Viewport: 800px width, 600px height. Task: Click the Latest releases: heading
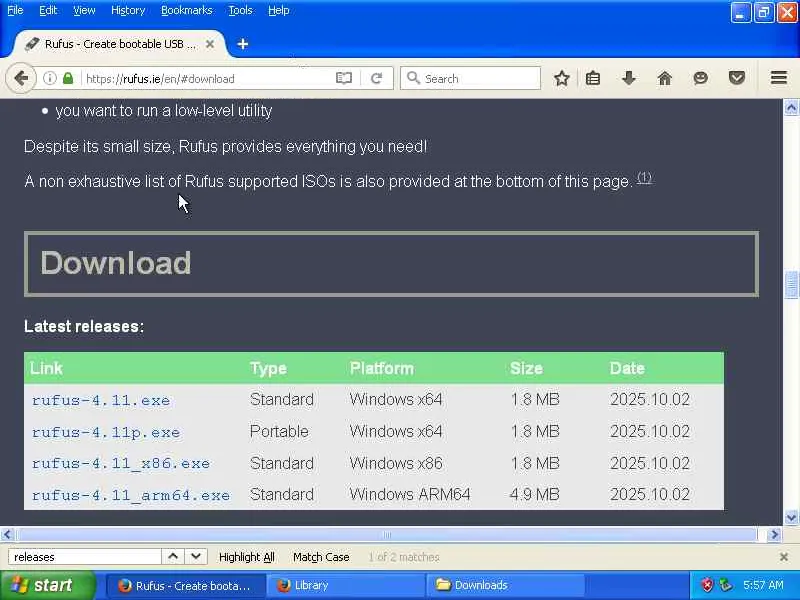point(84,327)
